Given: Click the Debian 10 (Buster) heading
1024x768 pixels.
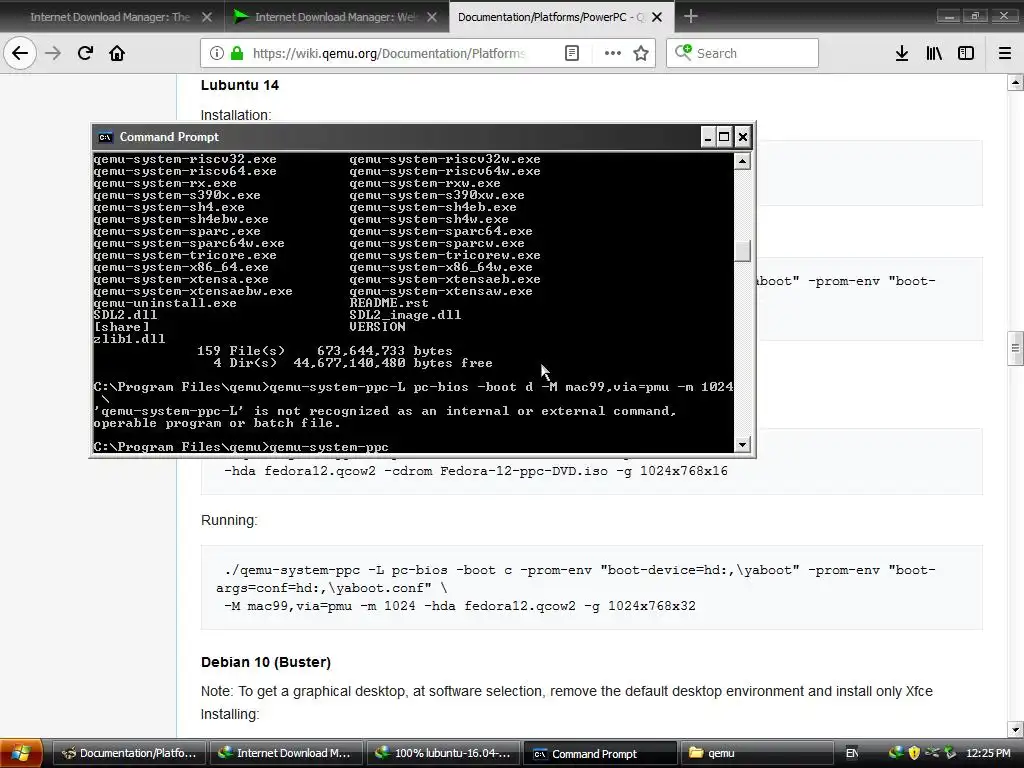Looking at the screenshot, I should tap(266, 662).
